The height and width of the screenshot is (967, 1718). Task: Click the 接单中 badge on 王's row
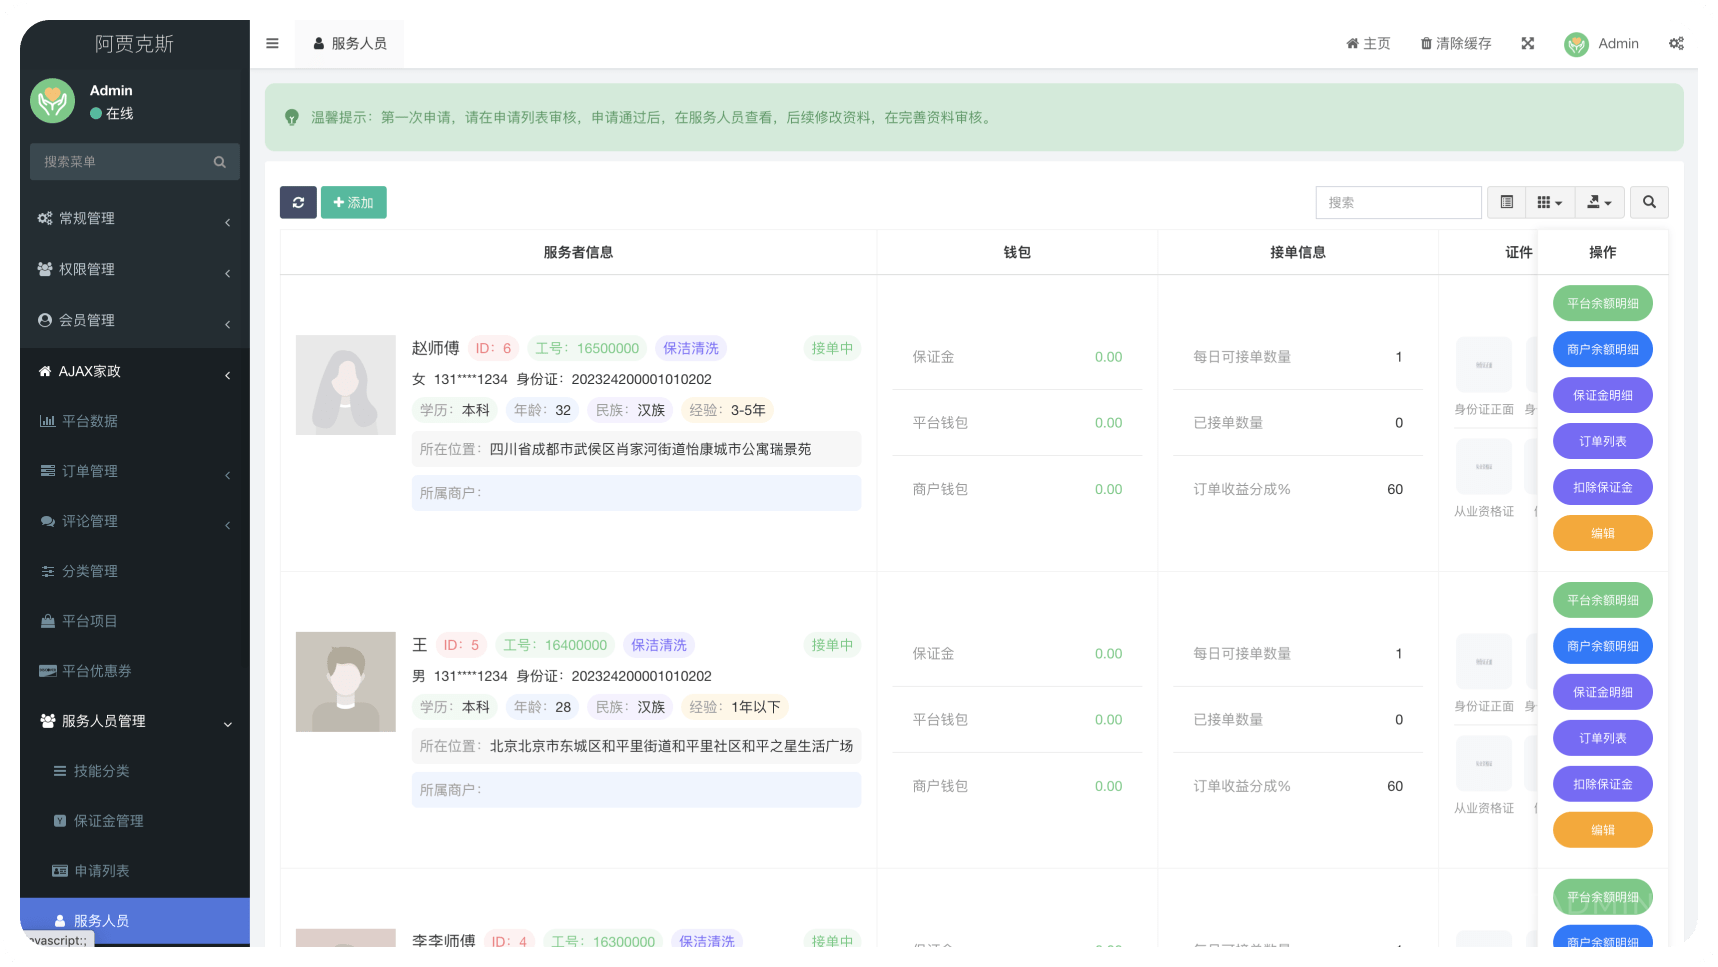coord(831,645)
